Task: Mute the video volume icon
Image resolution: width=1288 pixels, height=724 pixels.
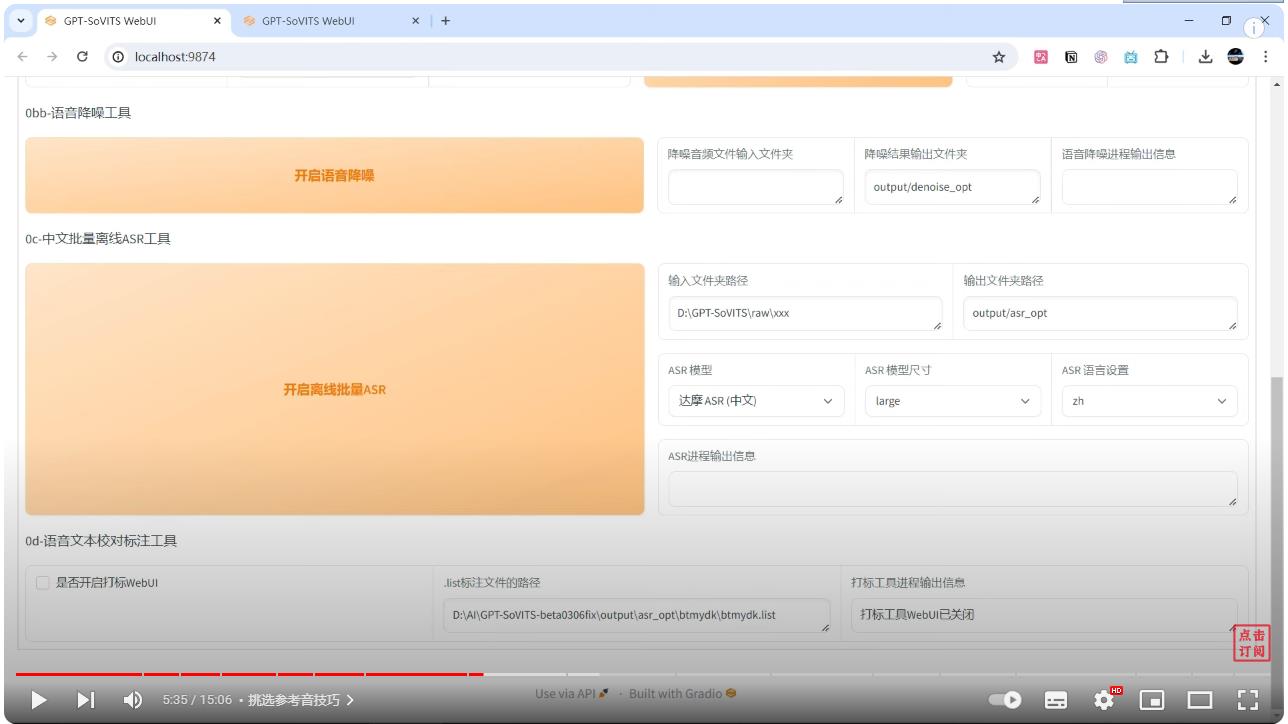Action: 131,700
